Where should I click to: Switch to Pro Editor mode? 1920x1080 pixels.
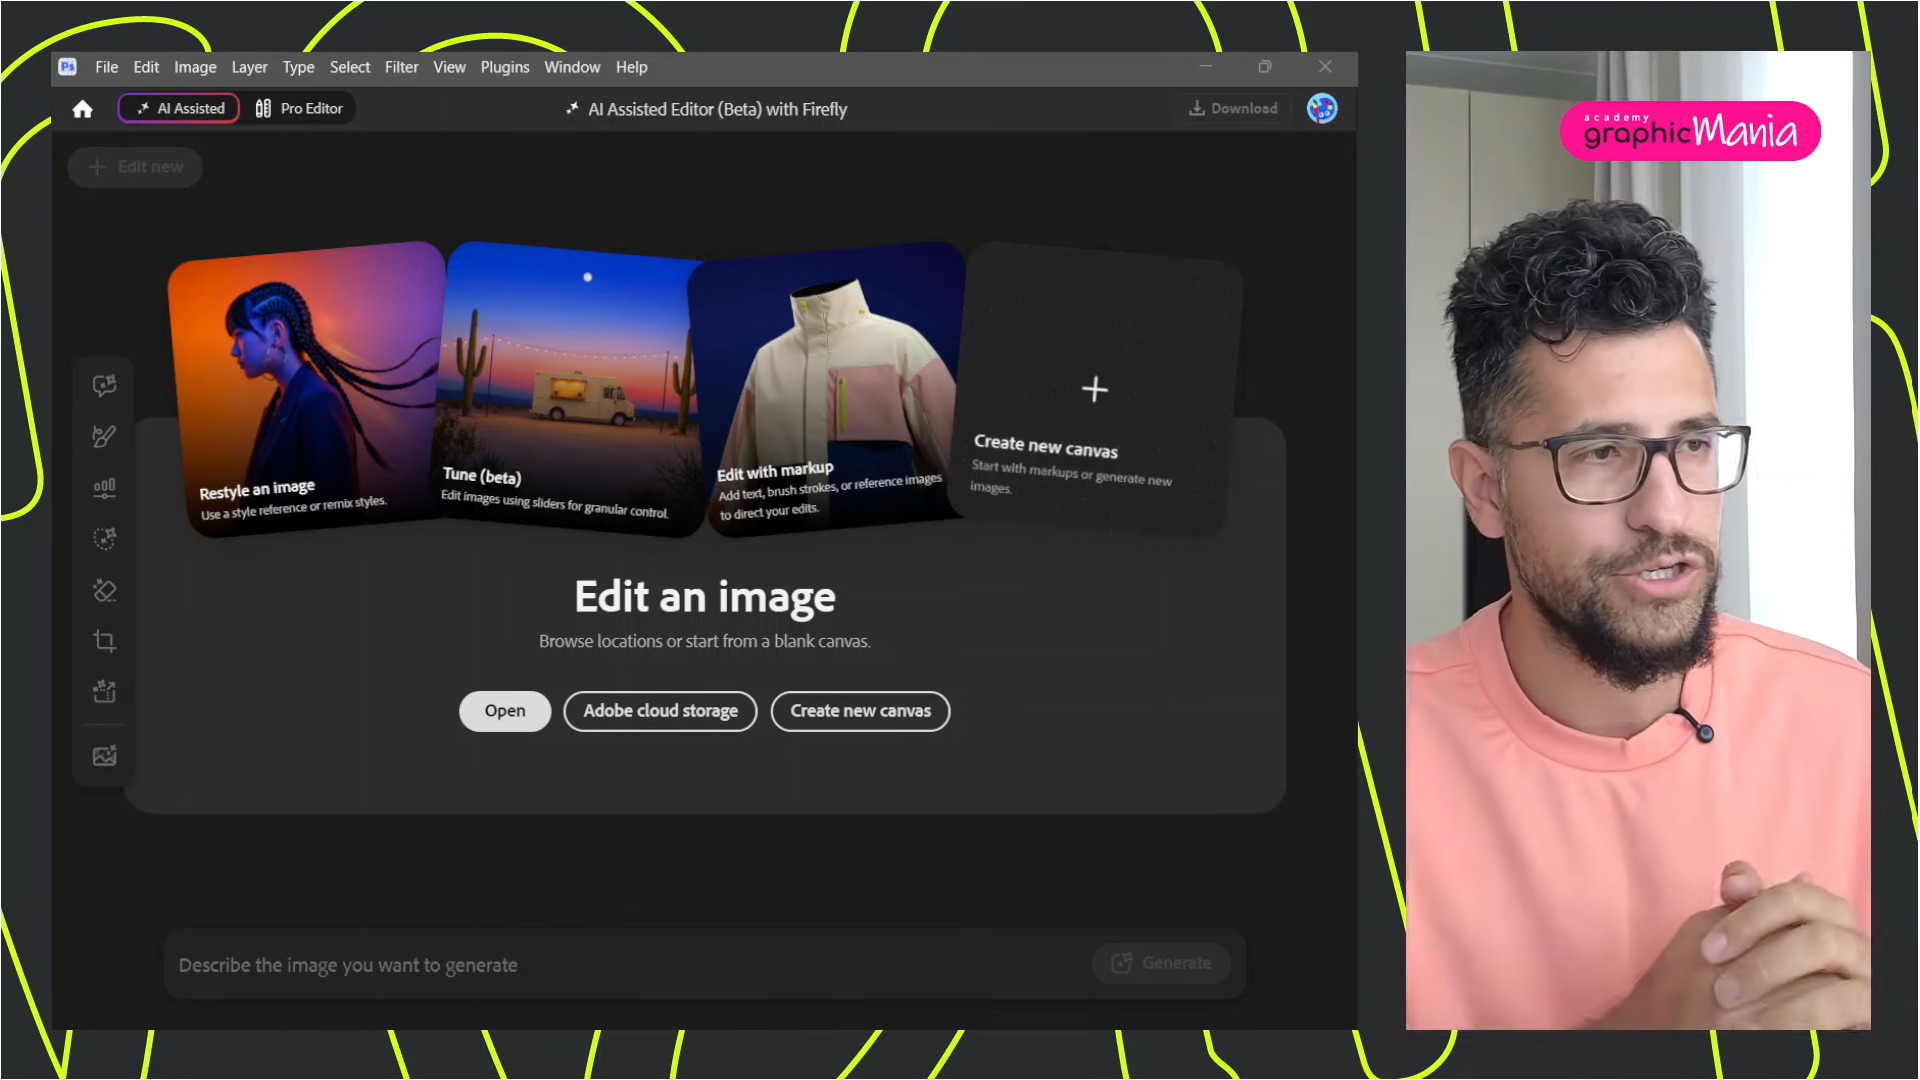tap(299, 108)
